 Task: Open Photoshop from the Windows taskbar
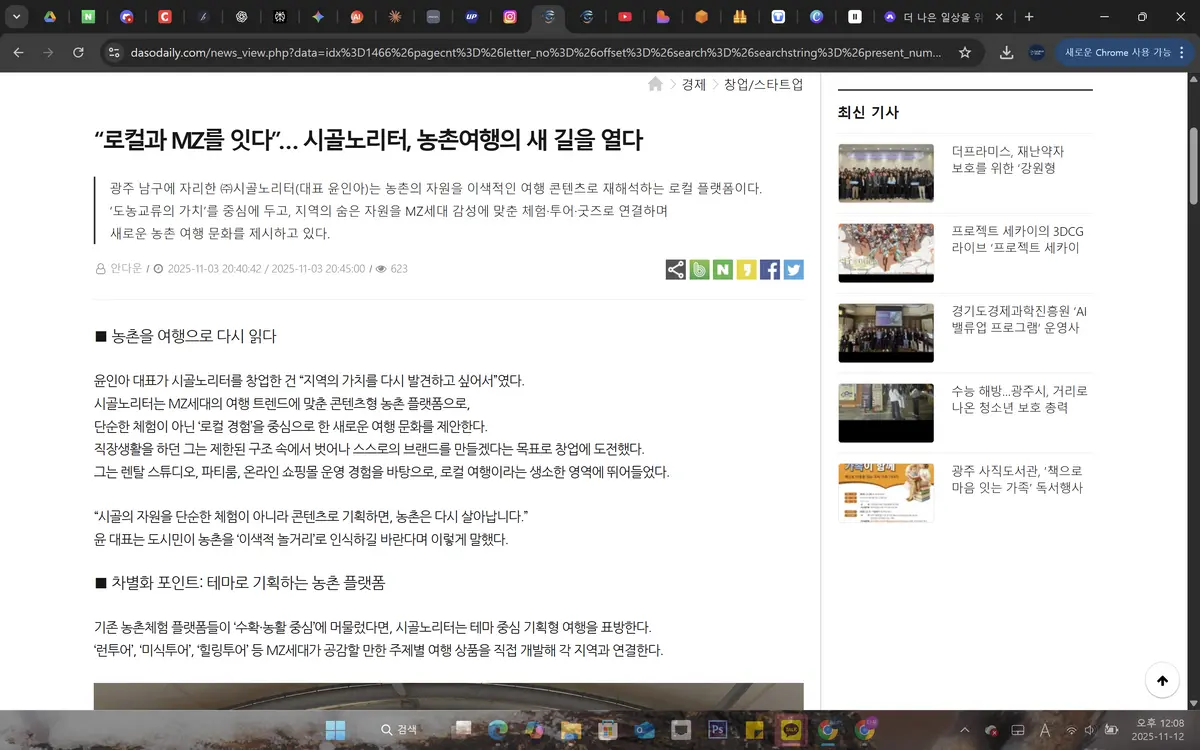717,730
